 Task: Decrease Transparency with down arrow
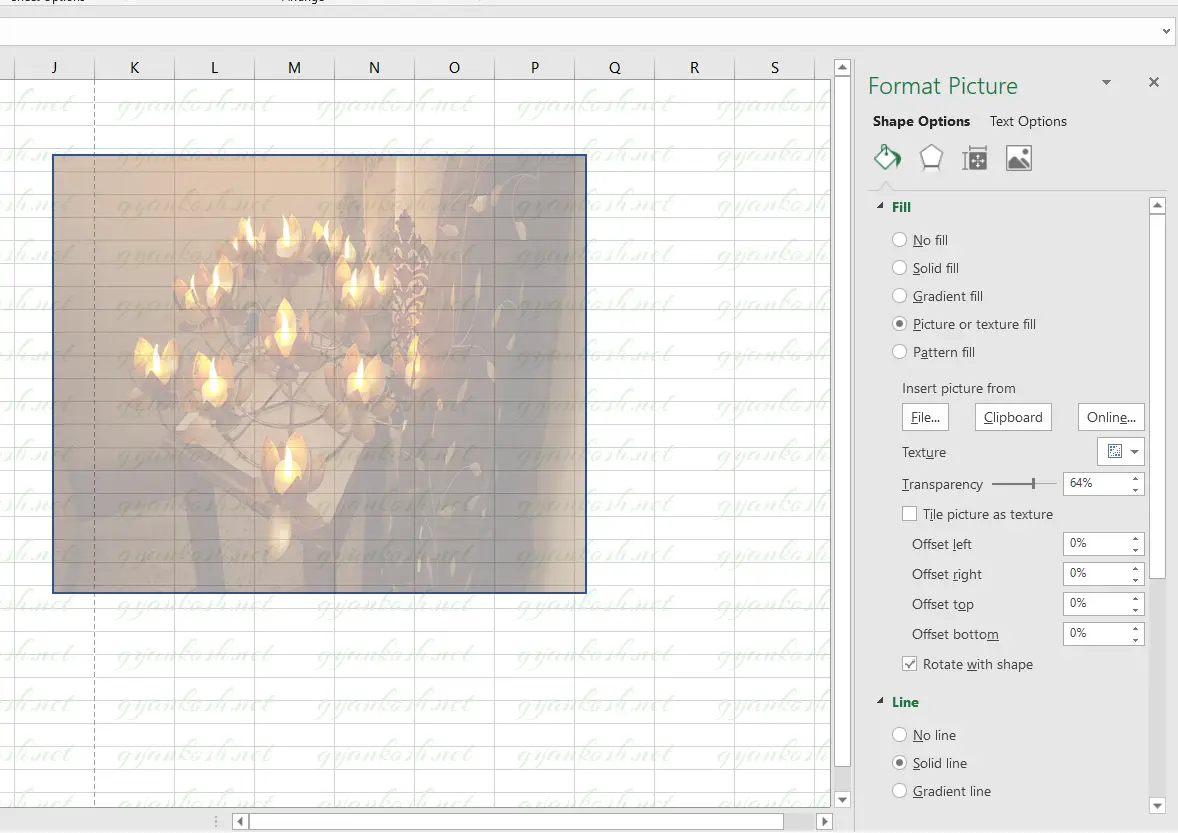[x=1136, y=490]
